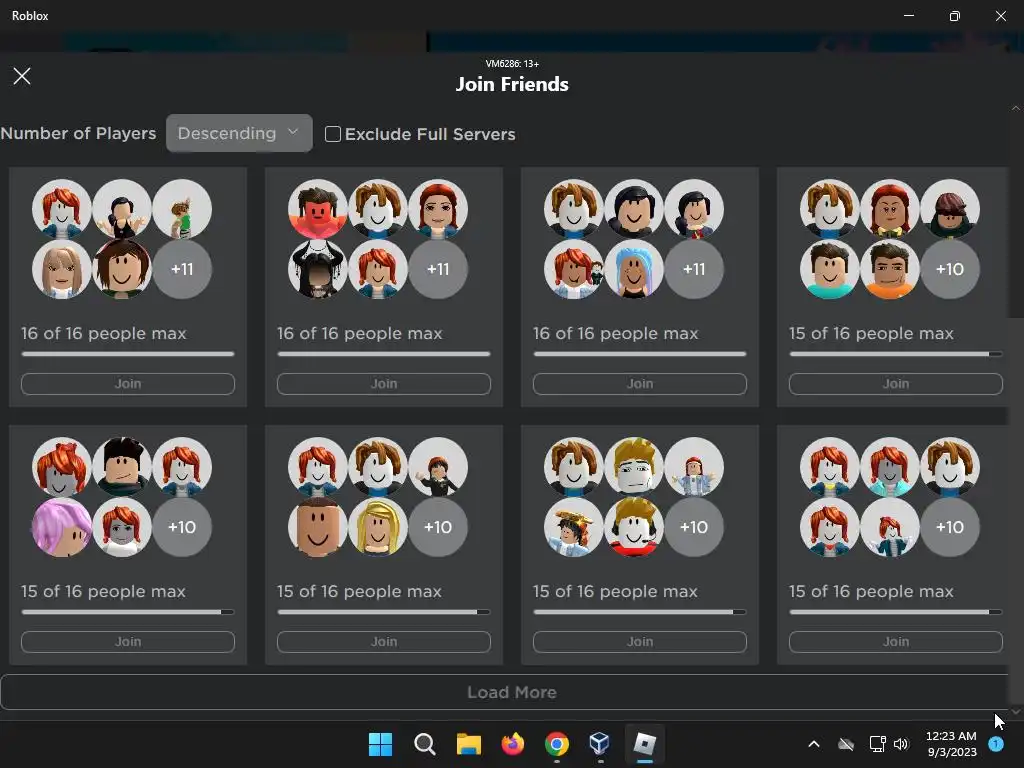Open the volume control speaker icon
The image size is (1024, 768).
tap(901, 744)
